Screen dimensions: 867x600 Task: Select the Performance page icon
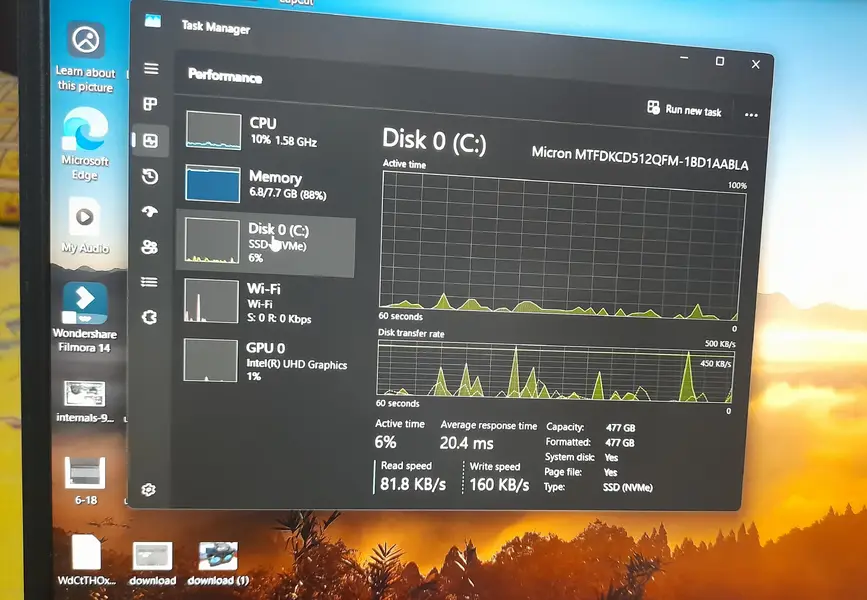[150, 141]
